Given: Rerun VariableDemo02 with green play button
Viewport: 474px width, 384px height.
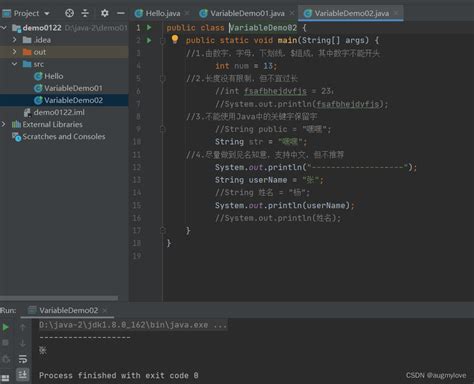Looking at the screenshot, I should [x=5, y=327].
